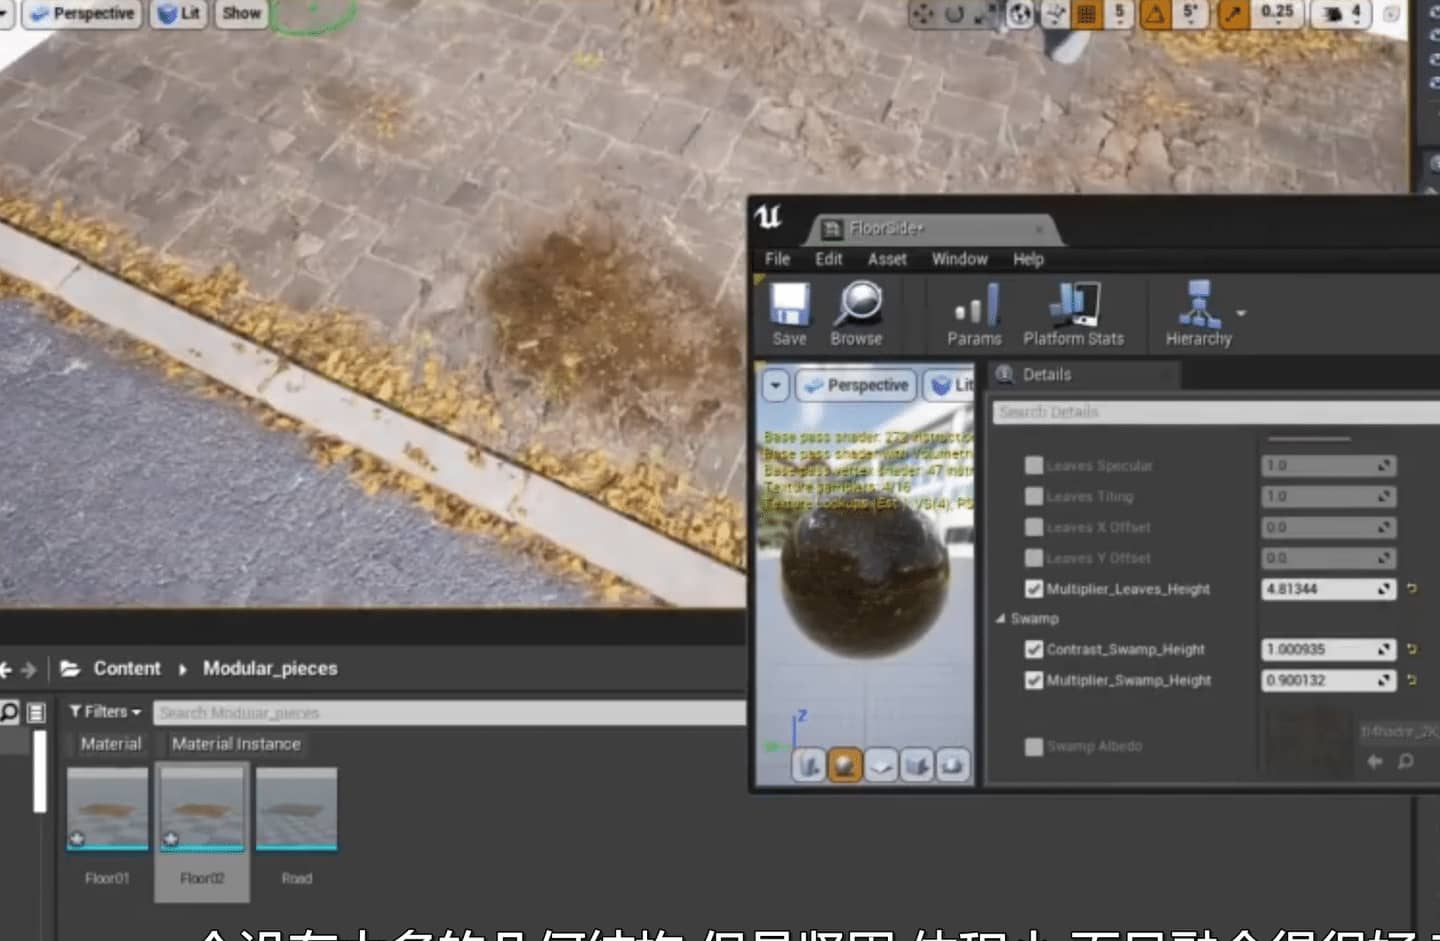Click Multiplier_Leaves_Height value slider 4.81344
The width and height of the screenshot is (1440, 941).
click(1328, 589)
